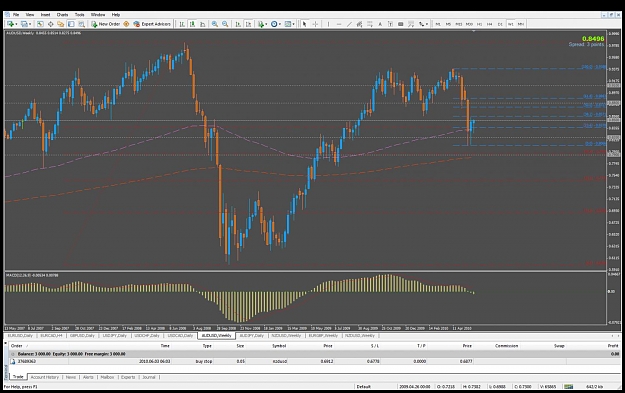This screenshot has height=393, width=625.
Task: Select the Trendline drawing tool
Action: click(x=349, y=24)
